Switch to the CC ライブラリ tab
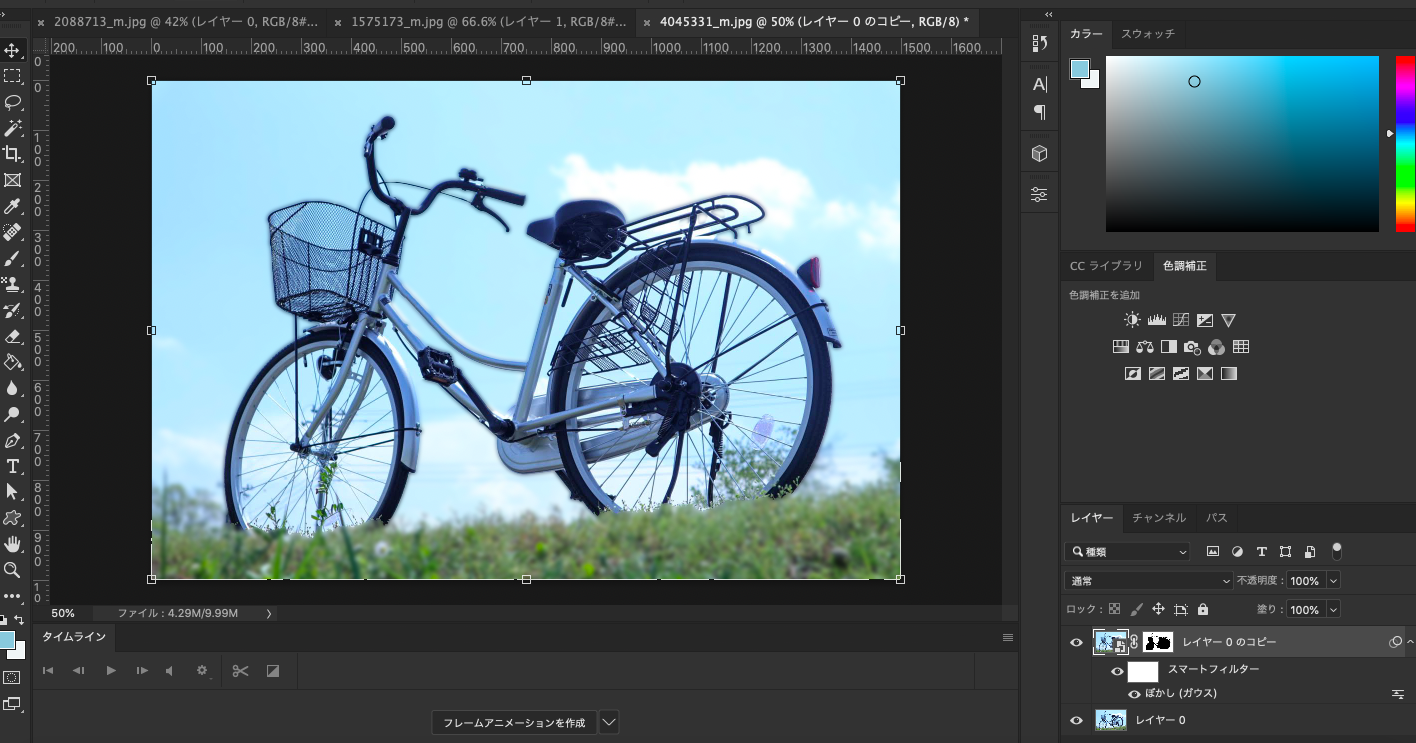1416x743 pixels. tap(1106, 266)
